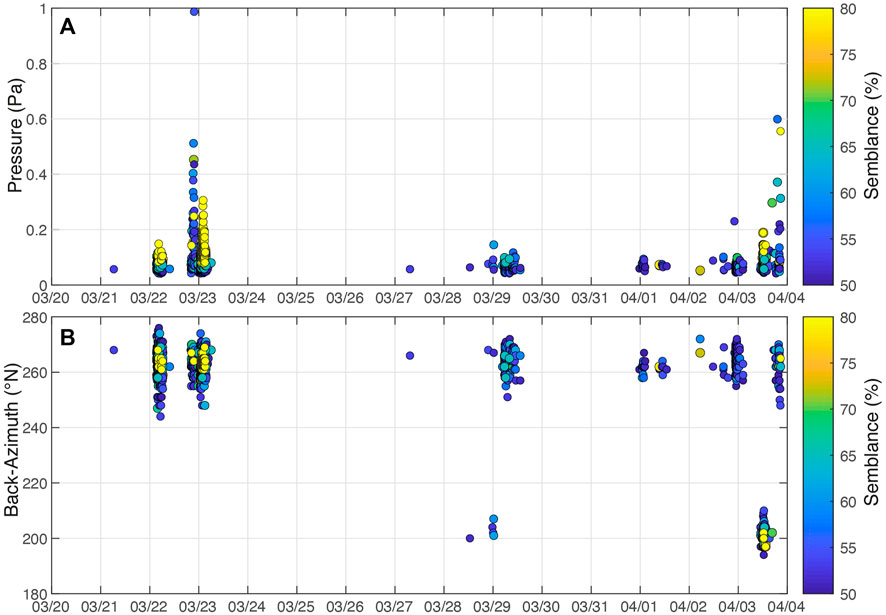The image size is (886, 615).
Task: Select the "Pressure (Pa)" y-axis label
Action: coord(16,136)
